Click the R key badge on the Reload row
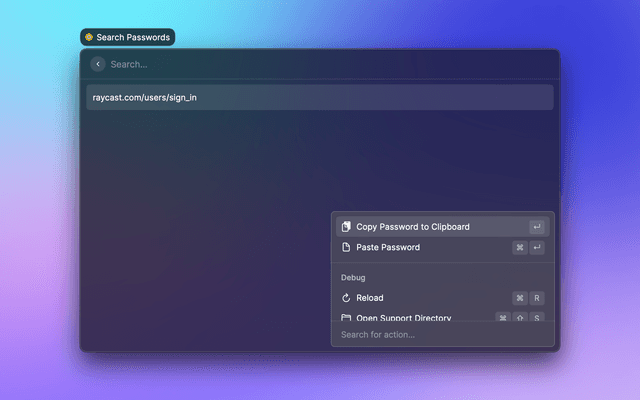The height and width of the screenshot is (400, 640). pyautogui.click(x=537, y=298)
